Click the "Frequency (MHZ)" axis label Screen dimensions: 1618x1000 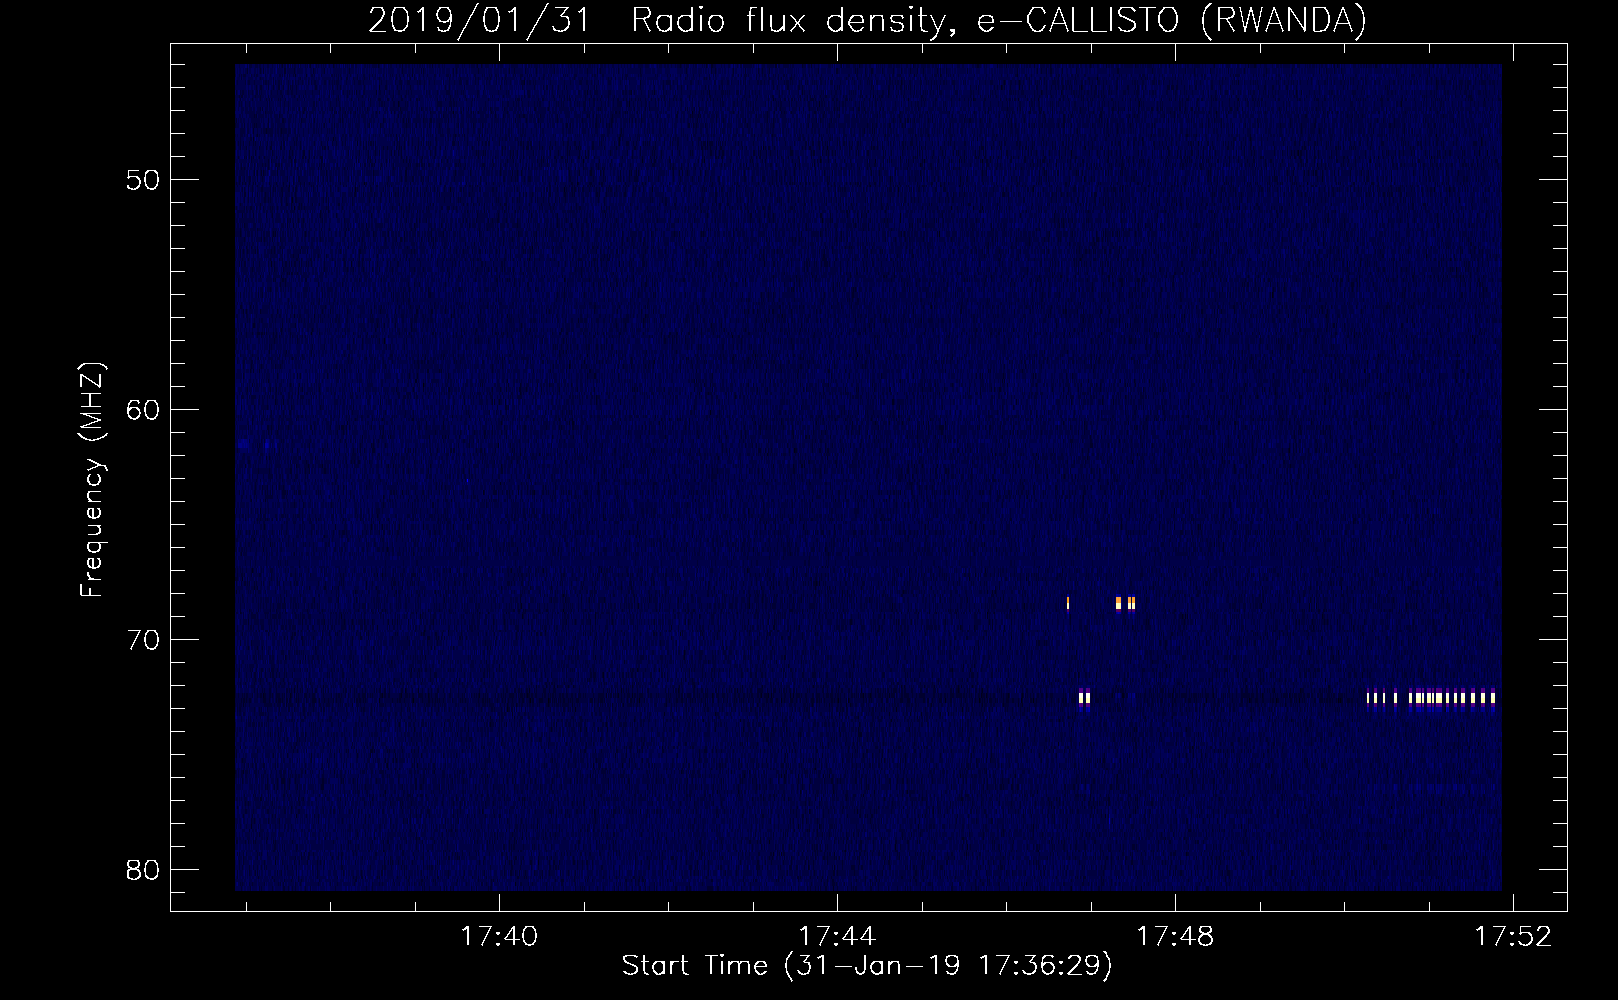[92, 480]
